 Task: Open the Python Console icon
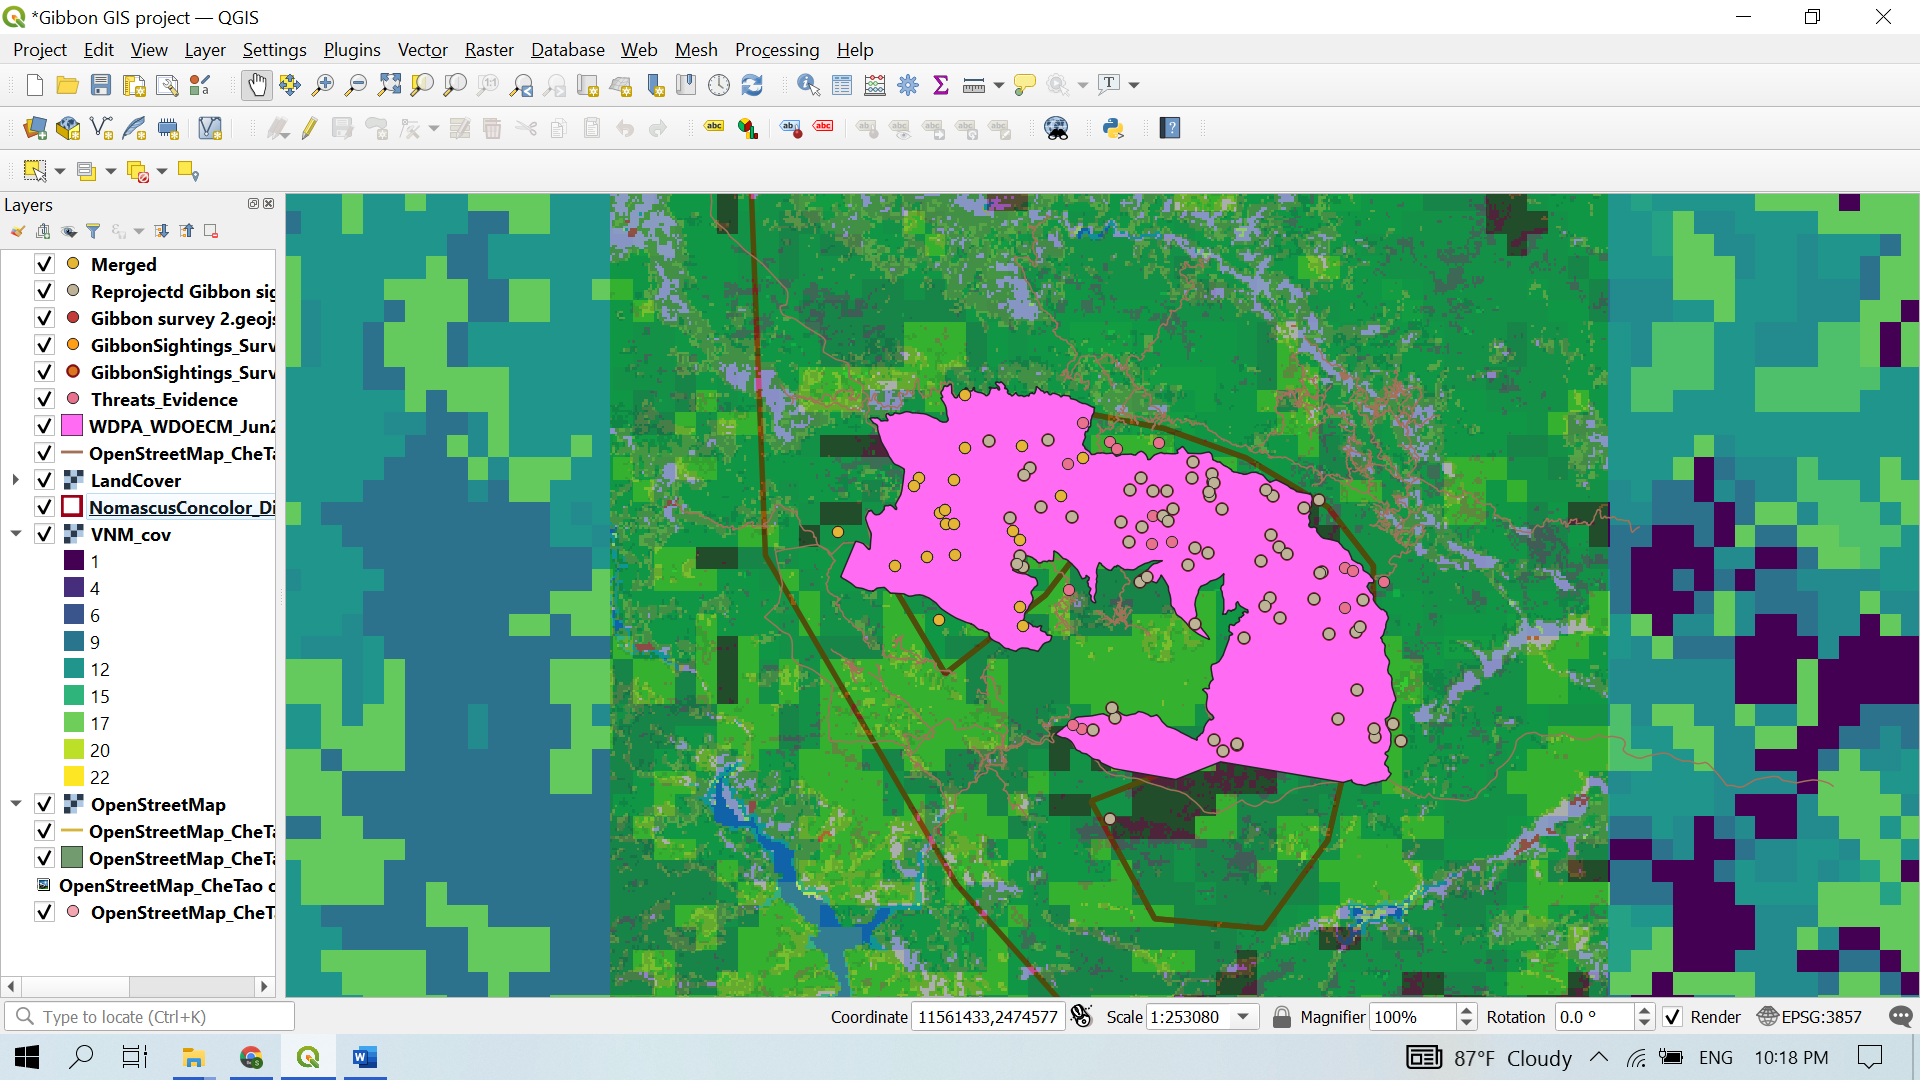point(1113,128)
